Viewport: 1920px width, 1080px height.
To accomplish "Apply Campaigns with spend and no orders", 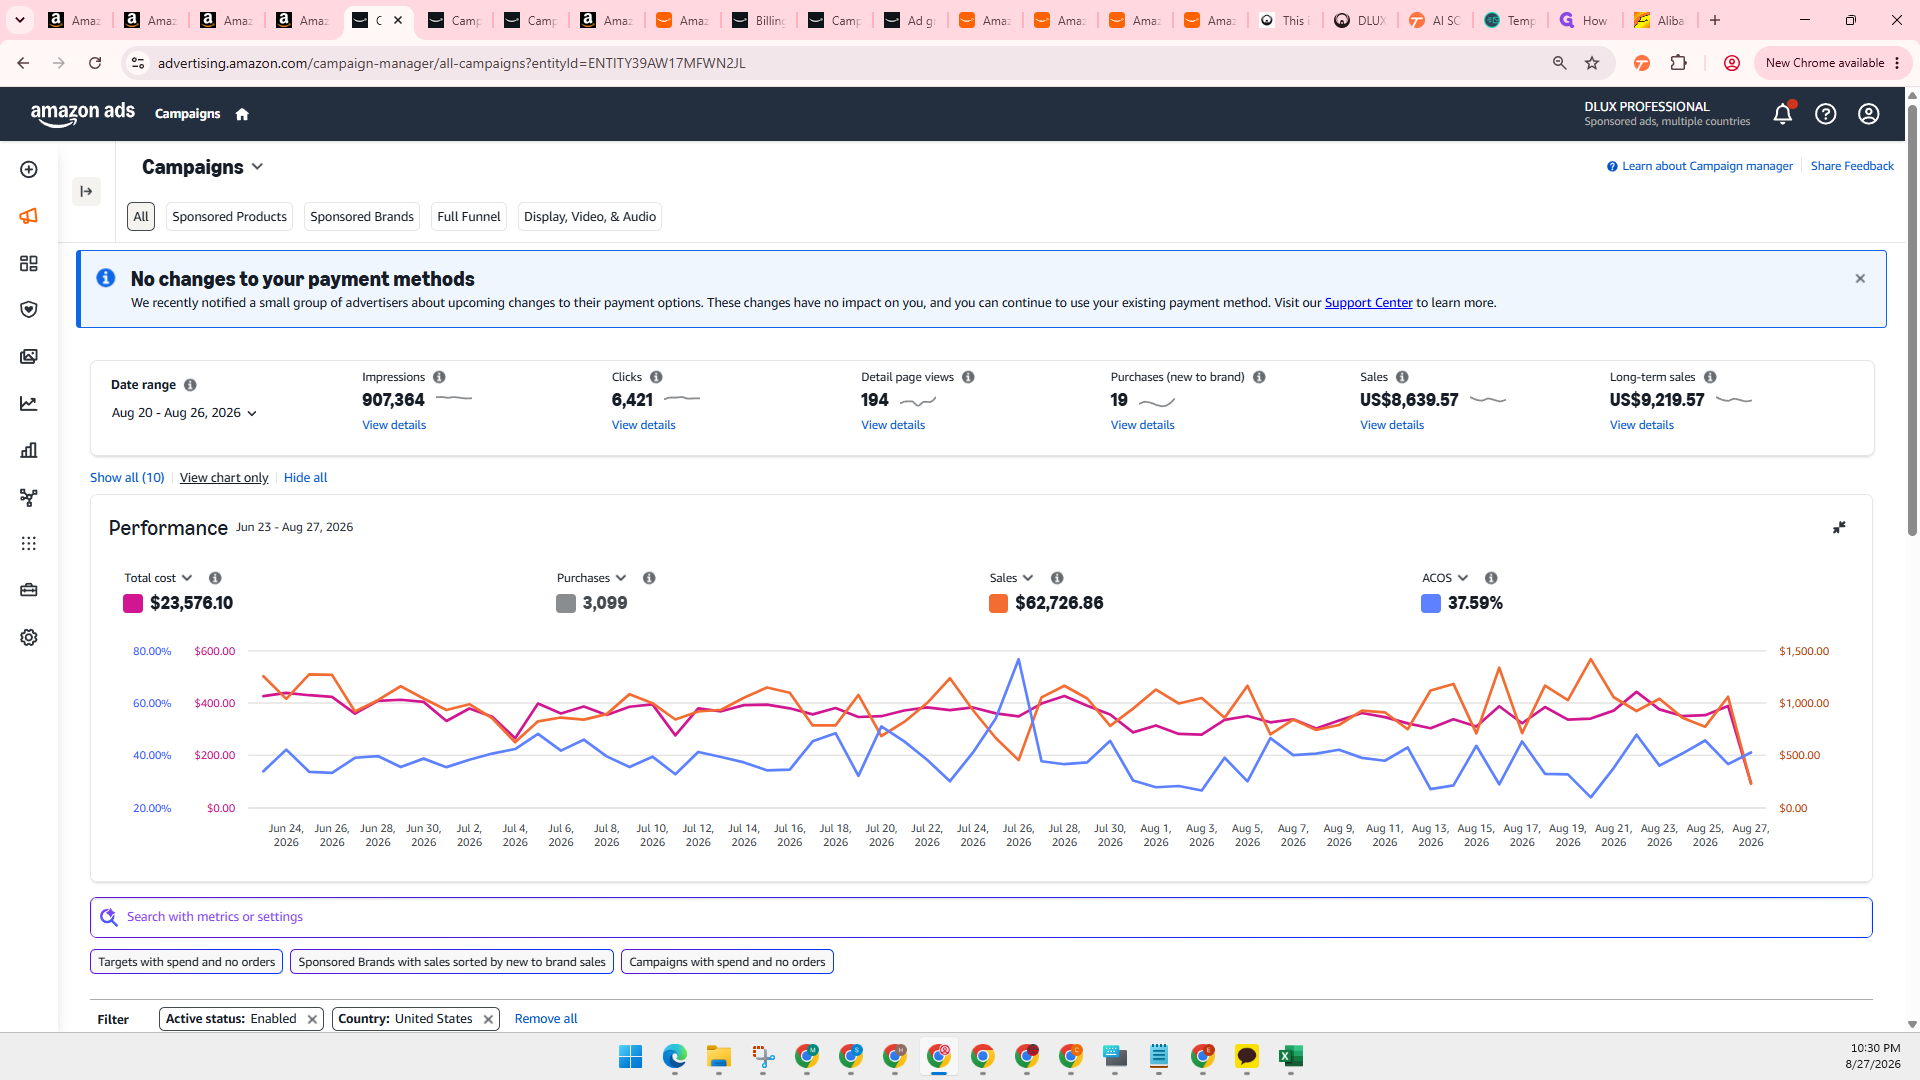I will click(x=727, y=962).
